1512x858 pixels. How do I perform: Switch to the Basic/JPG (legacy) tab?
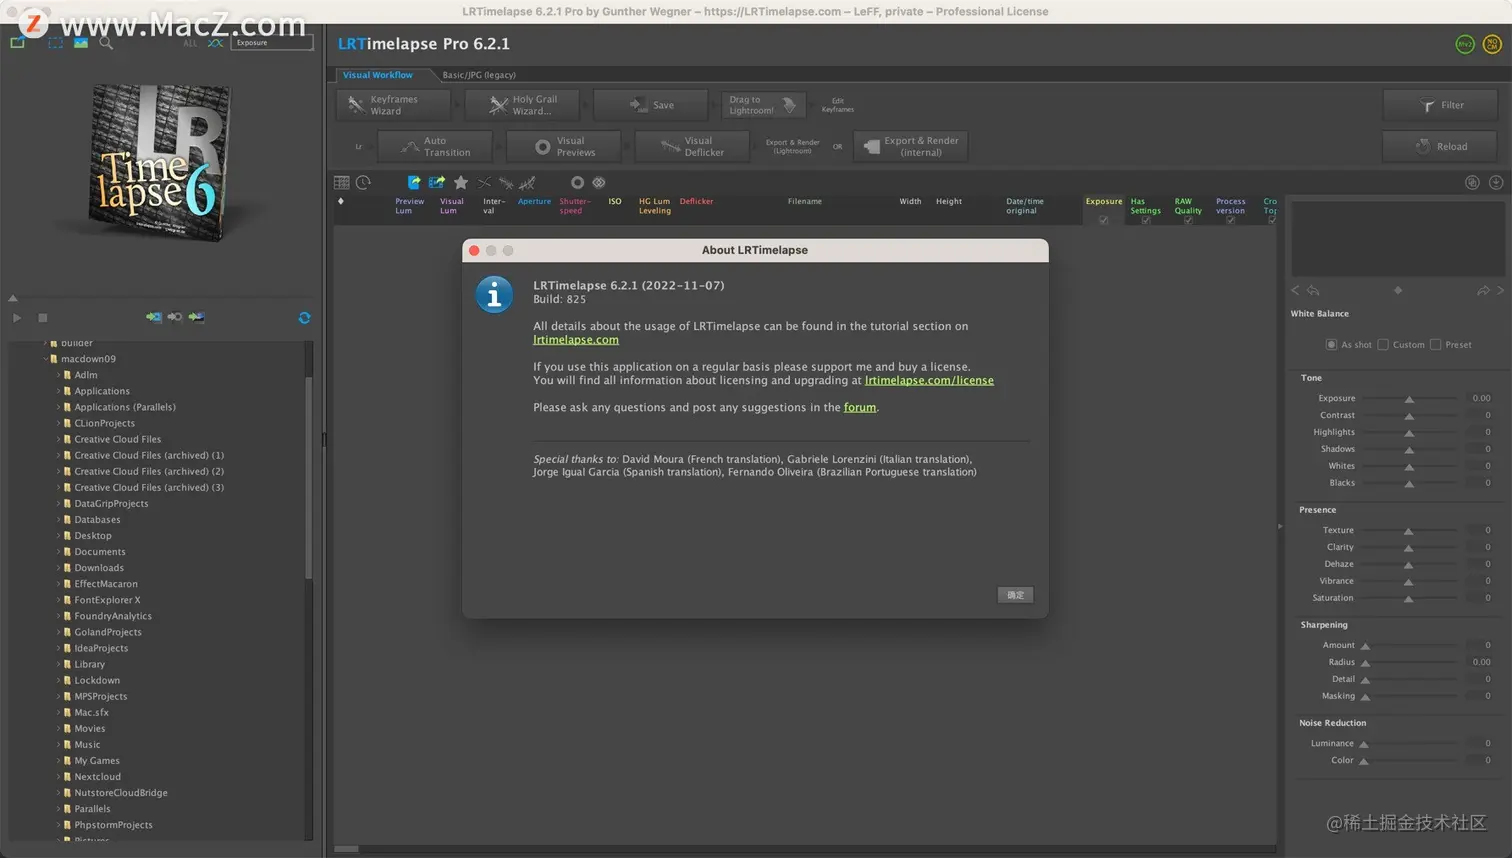(479, 75)
